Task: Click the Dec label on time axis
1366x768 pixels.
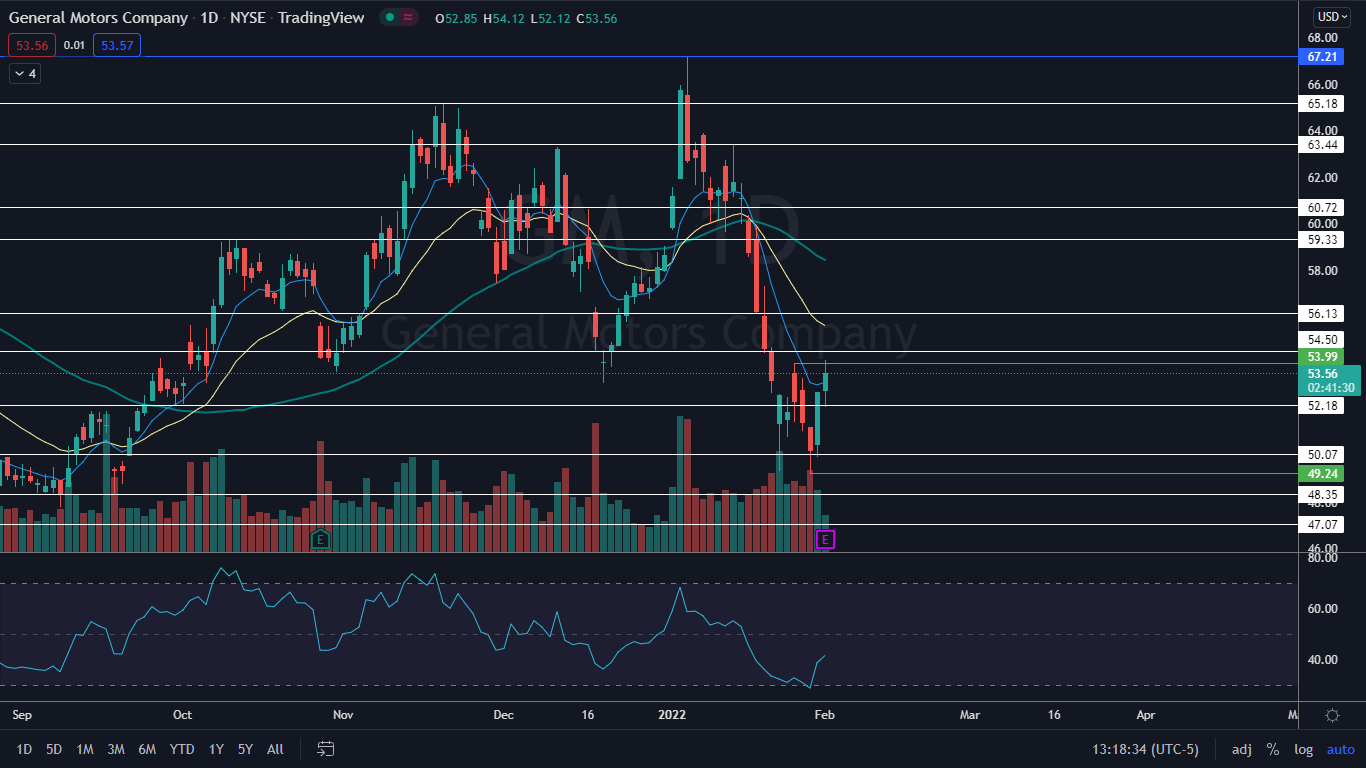Action: tap(503, 715)
